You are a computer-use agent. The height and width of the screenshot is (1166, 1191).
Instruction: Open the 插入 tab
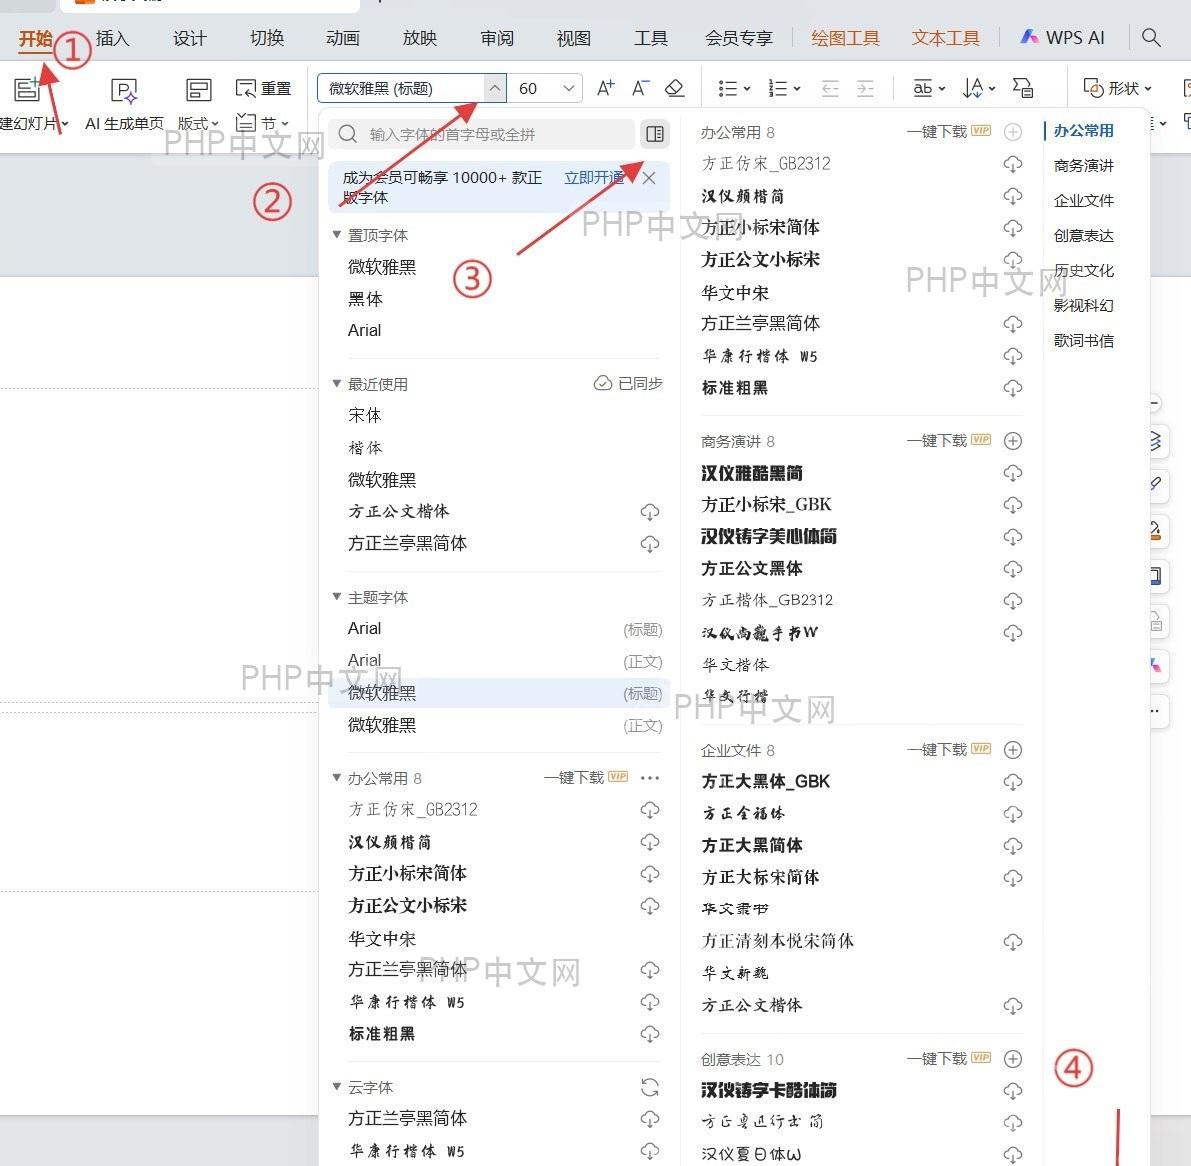[x=112, y=37]
